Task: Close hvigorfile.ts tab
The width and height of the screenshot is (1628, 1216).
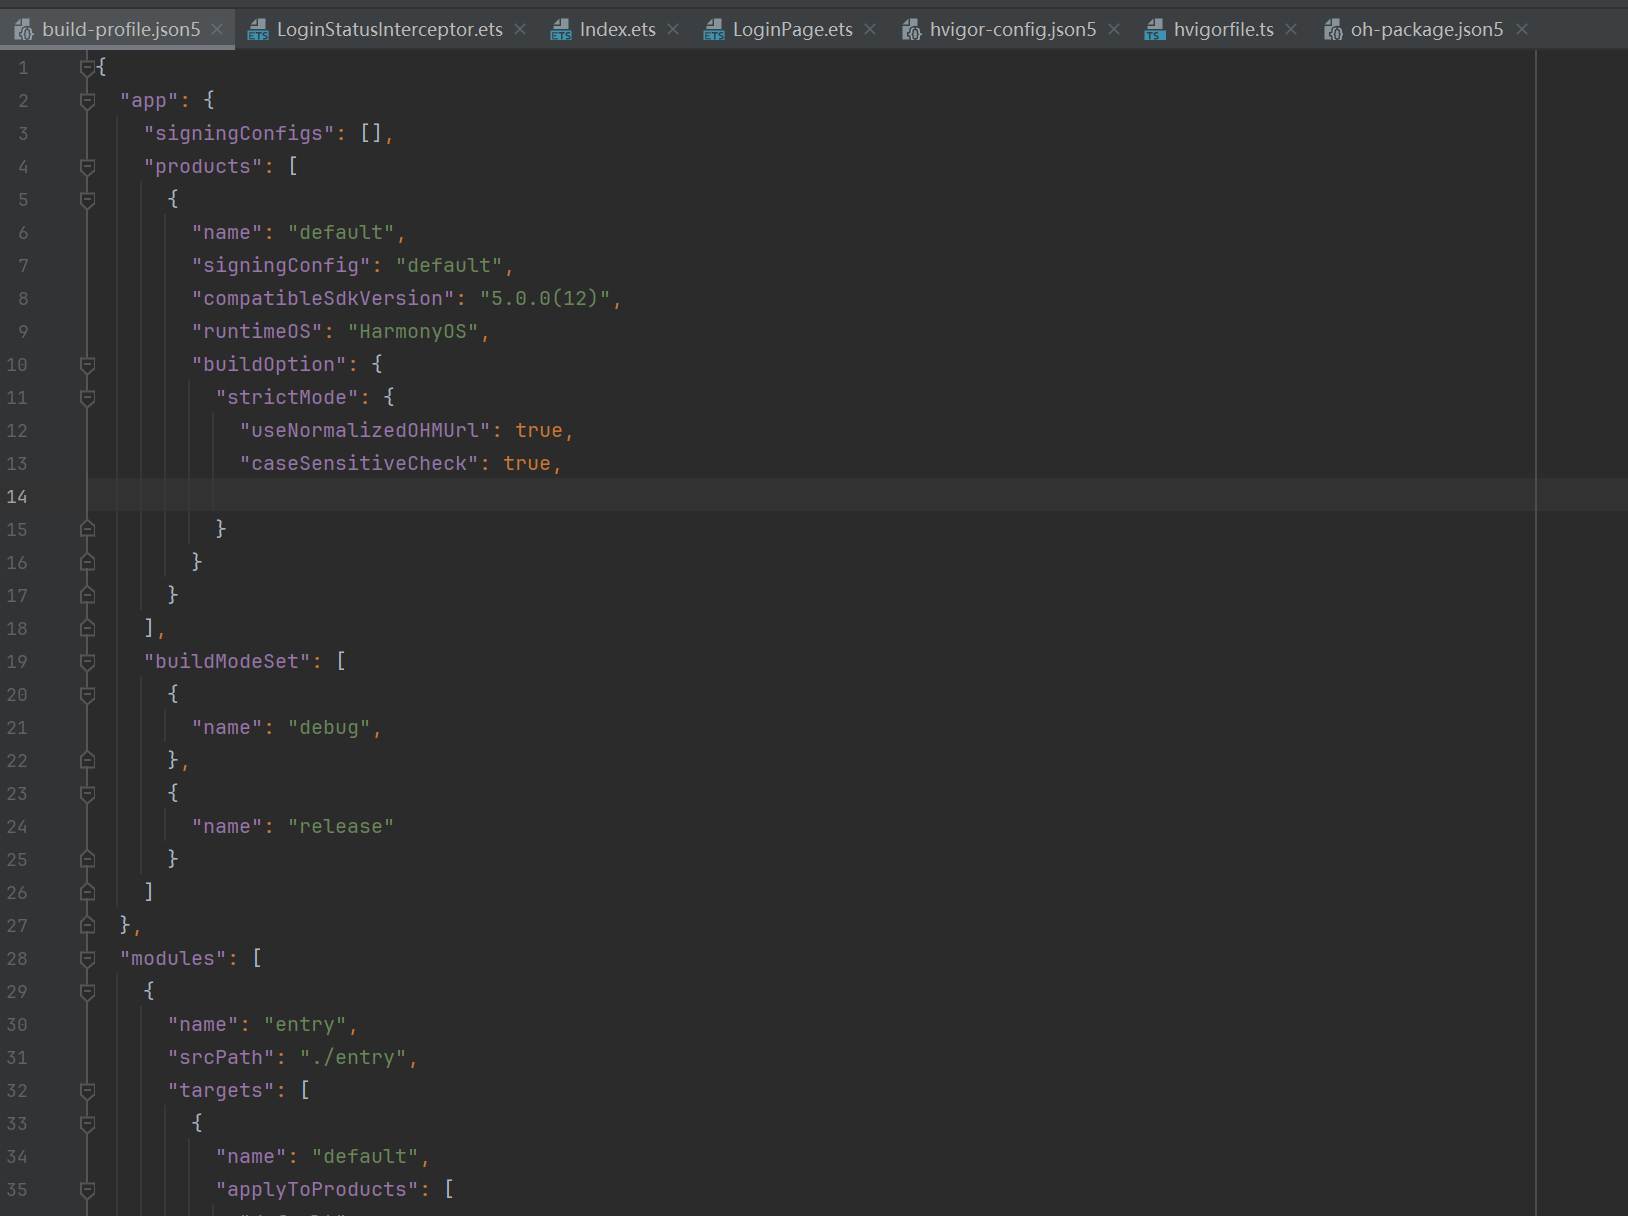Action: [x=1291, y=30]
